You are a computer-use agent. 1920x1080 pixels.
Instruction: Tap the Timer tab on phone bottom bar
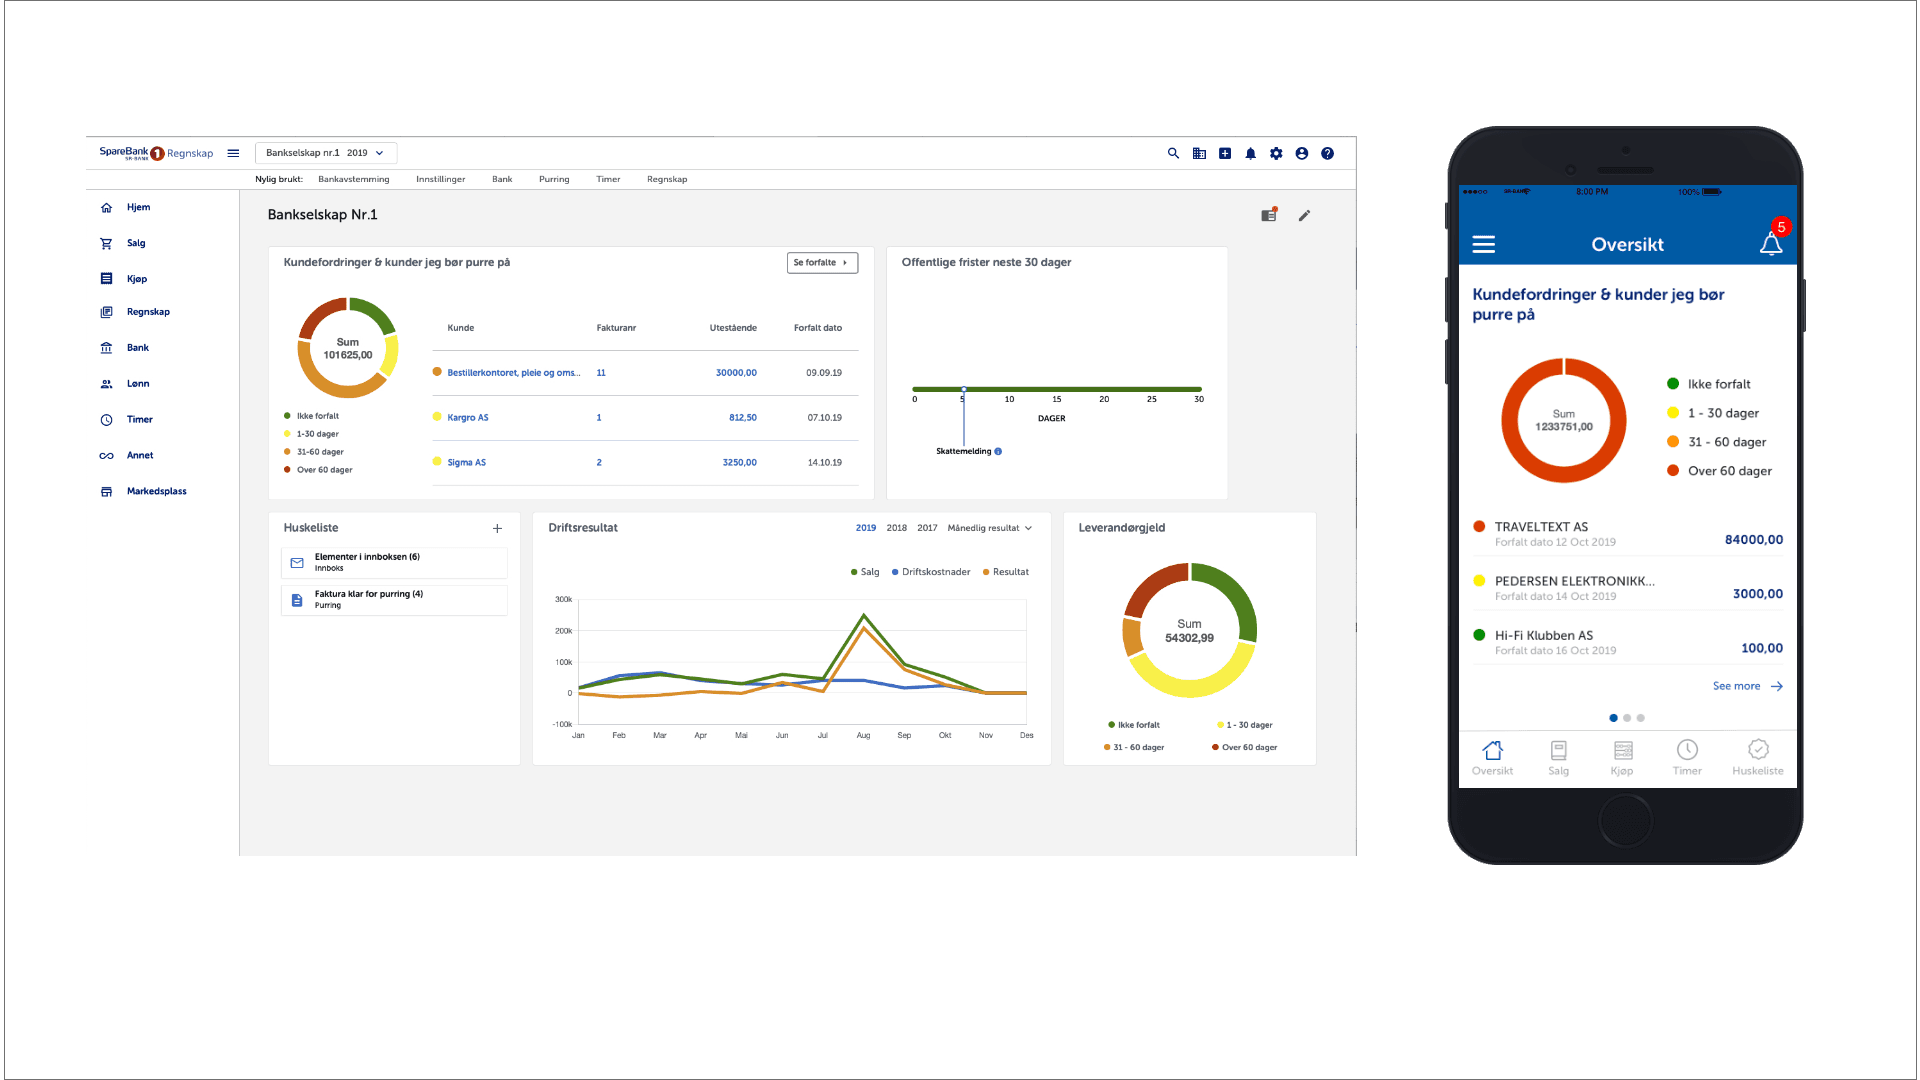(1687, 758)
